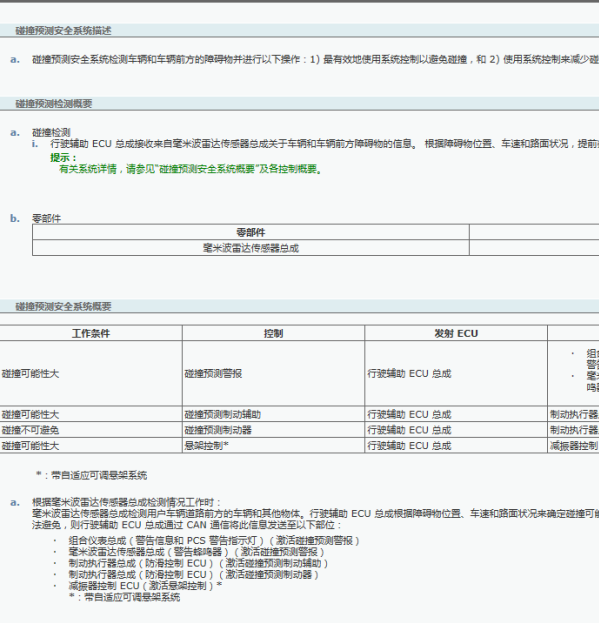Click the bold "零部件" table header cell

tap(251, 232)
